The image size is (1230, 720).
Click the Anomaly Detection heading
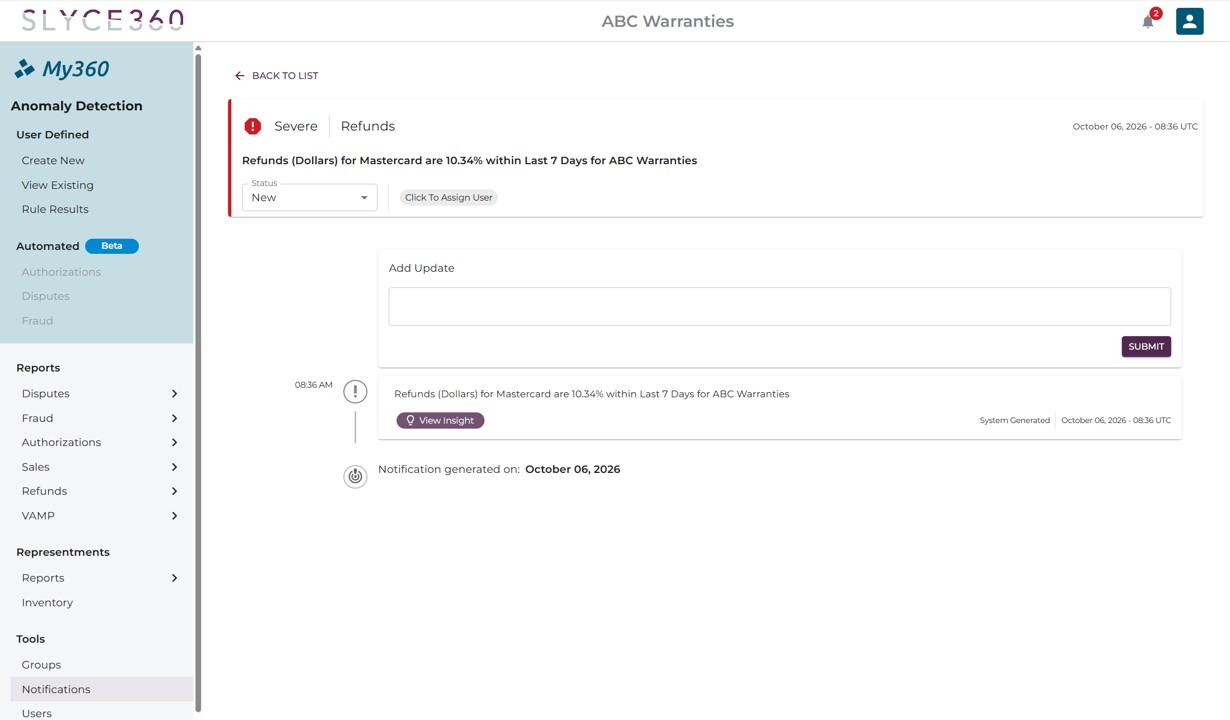[x=77, y=106]
